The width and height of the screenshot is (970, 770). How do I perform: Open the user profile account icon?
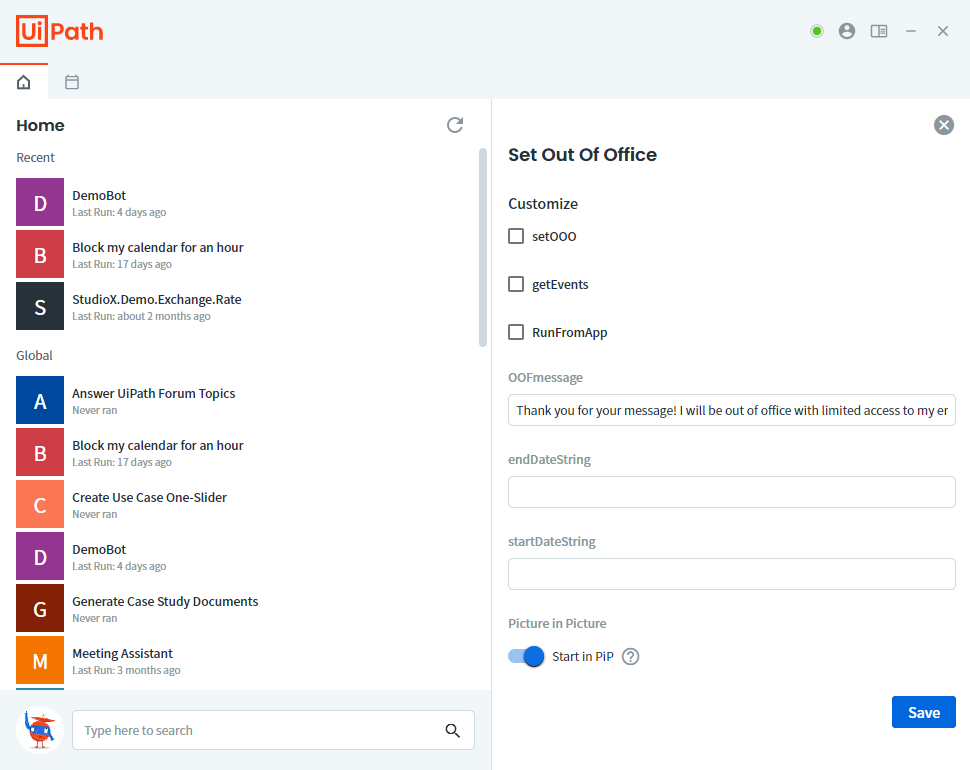(846, 31)
